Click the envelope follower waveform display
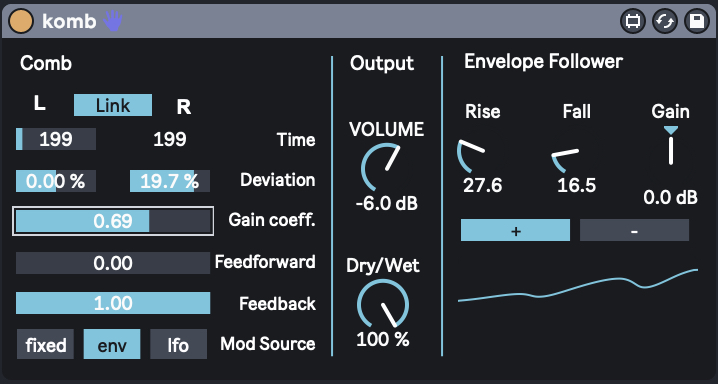Image resolution: width=718 pixels, height=384 pixels. pos(578,286)
